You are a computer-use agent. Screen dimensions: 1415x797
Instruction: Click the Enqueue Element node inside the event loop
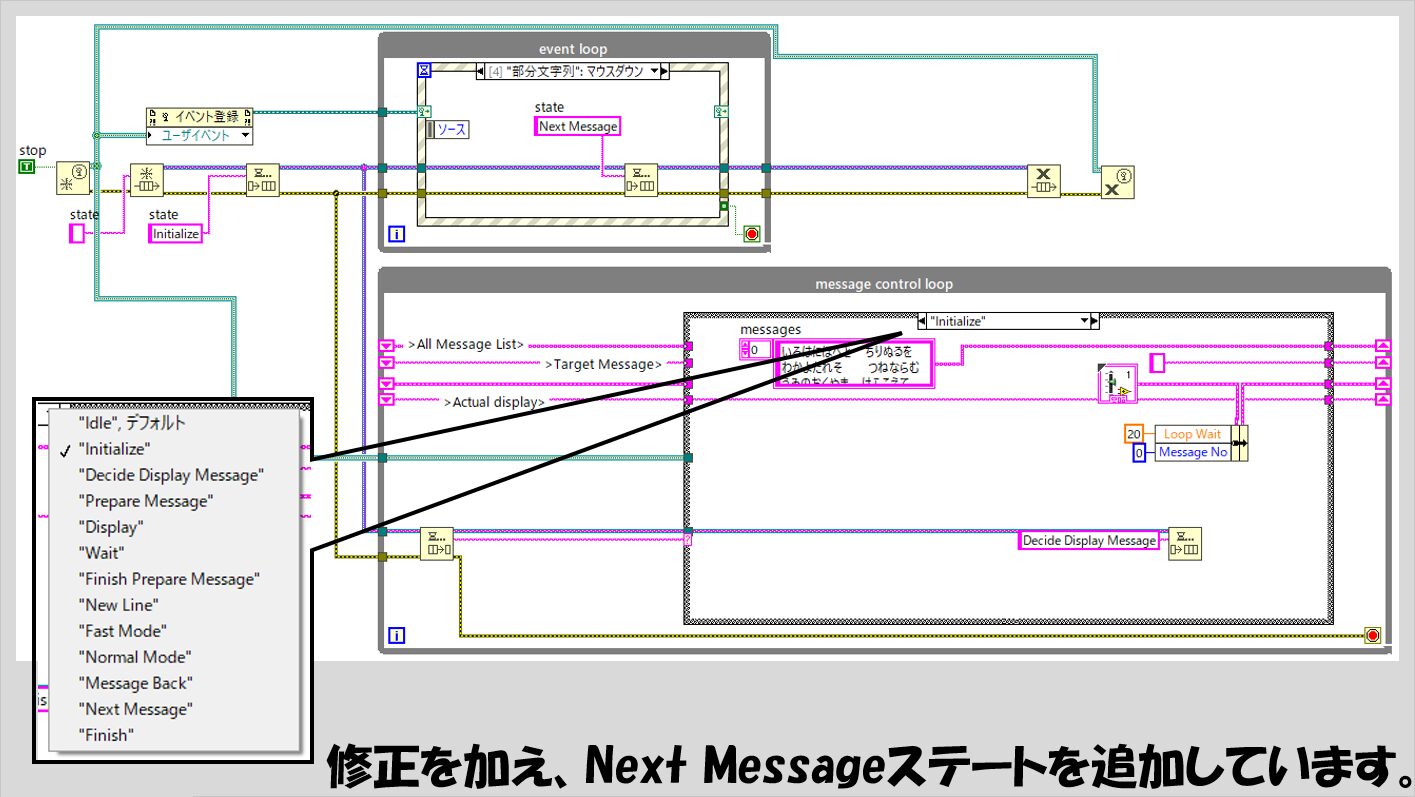click(x=640, y=181)
